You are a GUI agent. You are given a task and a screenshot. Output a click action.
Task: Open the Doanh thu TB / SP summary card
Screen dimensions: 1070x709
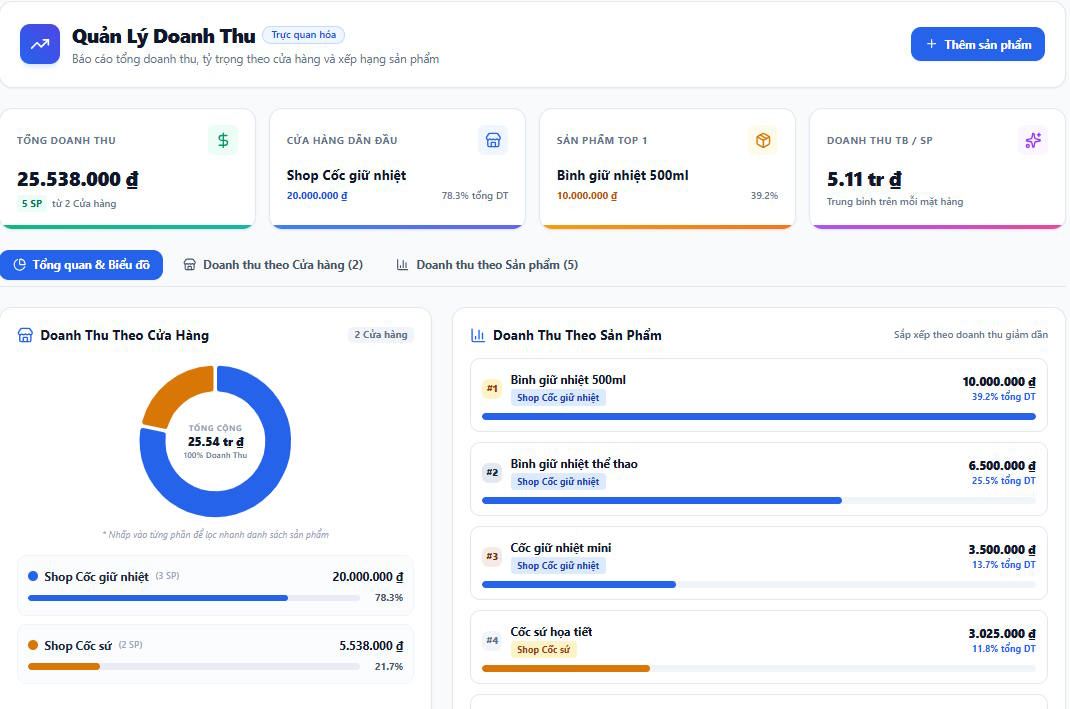pyautogui.click(x=938, y=169)
